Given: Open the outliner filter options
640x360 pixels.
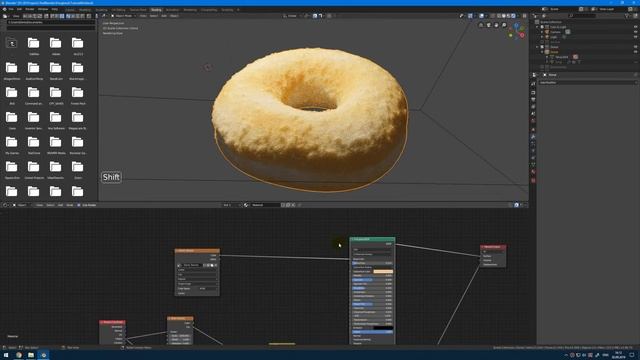Looking at the screenshot, I should click(628, 16).
